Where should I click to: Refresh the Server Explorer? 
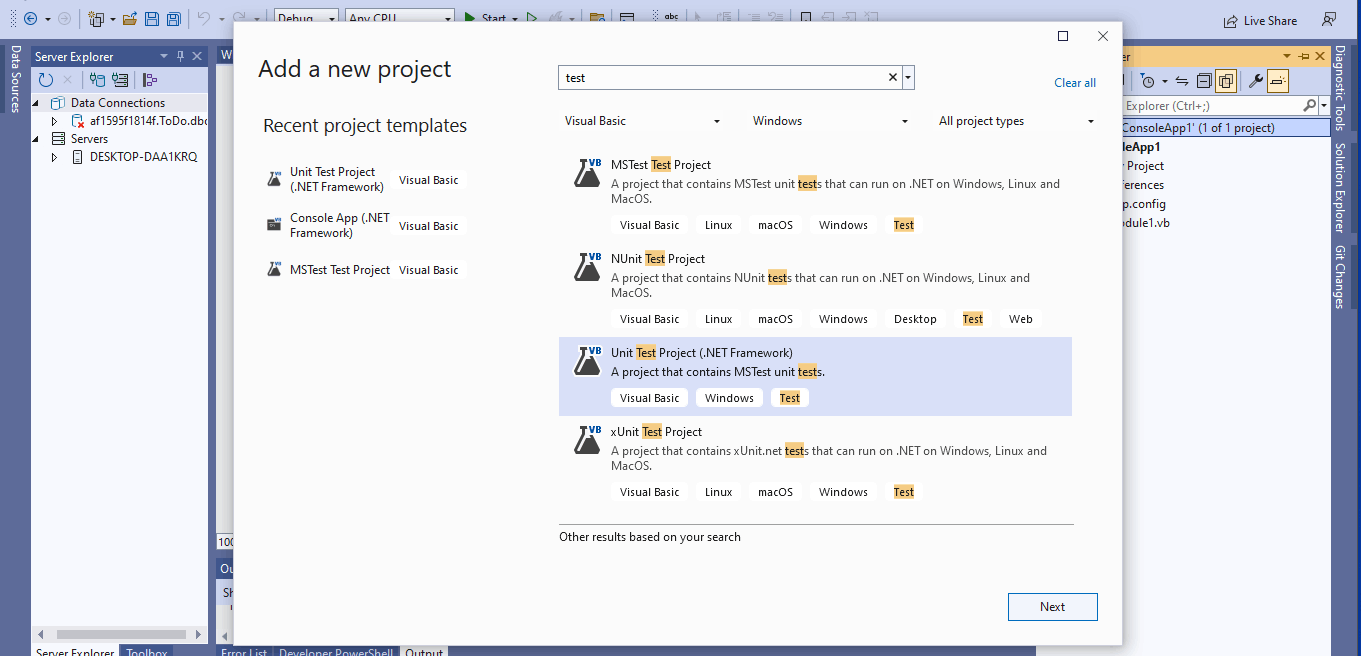tap(46, 80)
